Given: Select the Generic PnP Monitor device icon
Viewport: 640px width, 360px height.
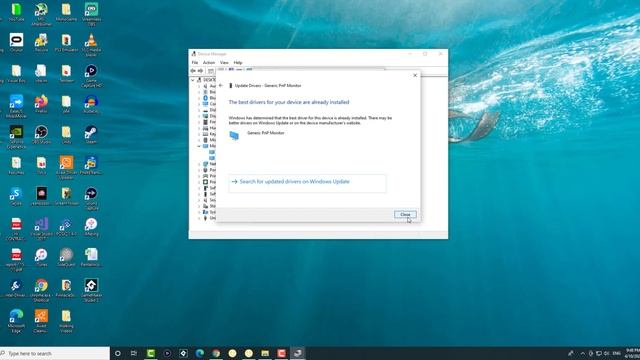Looking at the screenshot, I should 234,136.
